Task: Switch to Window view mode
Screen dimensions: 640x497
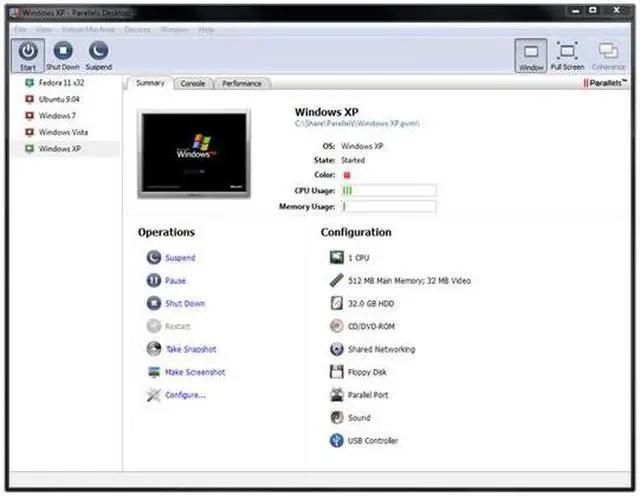Action: 531,56
